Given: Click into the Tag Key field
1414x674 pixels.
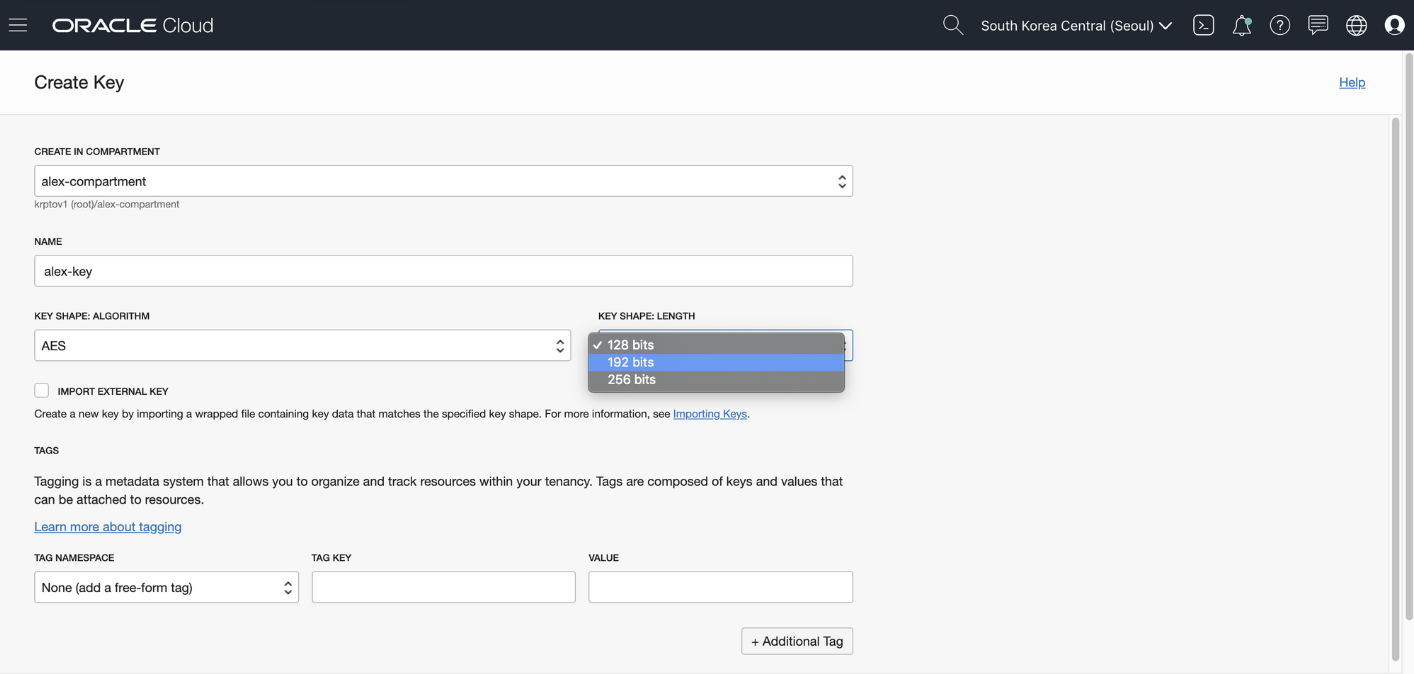Looking at the screenshot, I should (443, 587).
